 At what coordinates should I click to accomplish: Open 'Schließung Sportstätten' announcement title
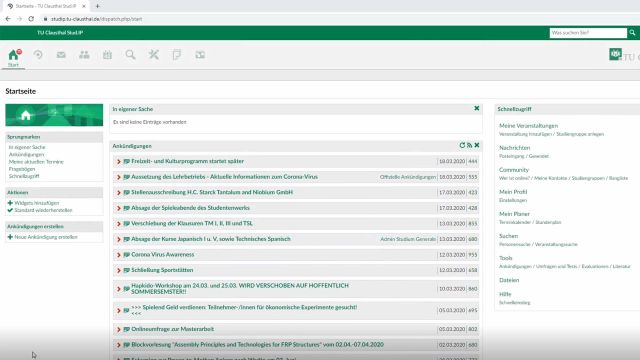pyautogui.click(x=162, y=270)
